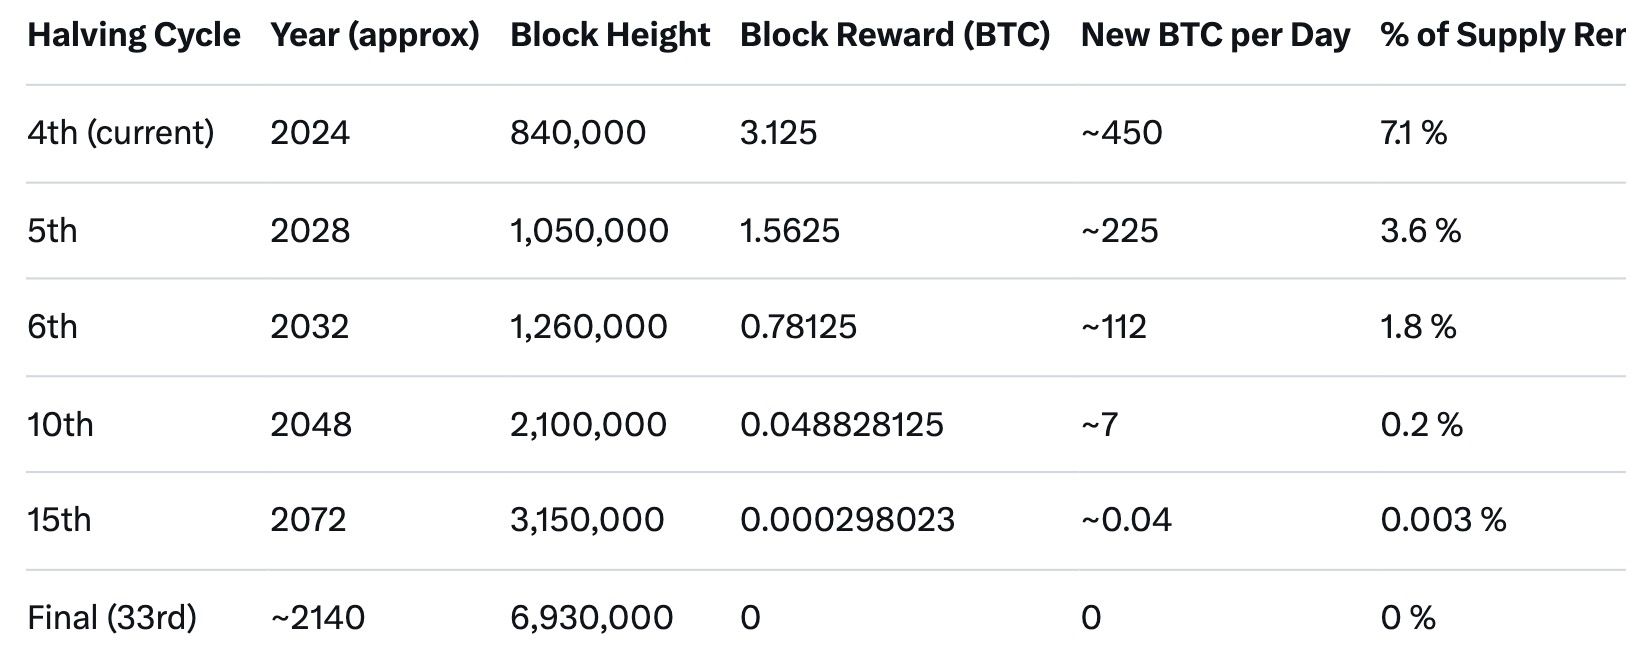Click the Block Height column header
1652x660 pixels.
tap(610, 35)
